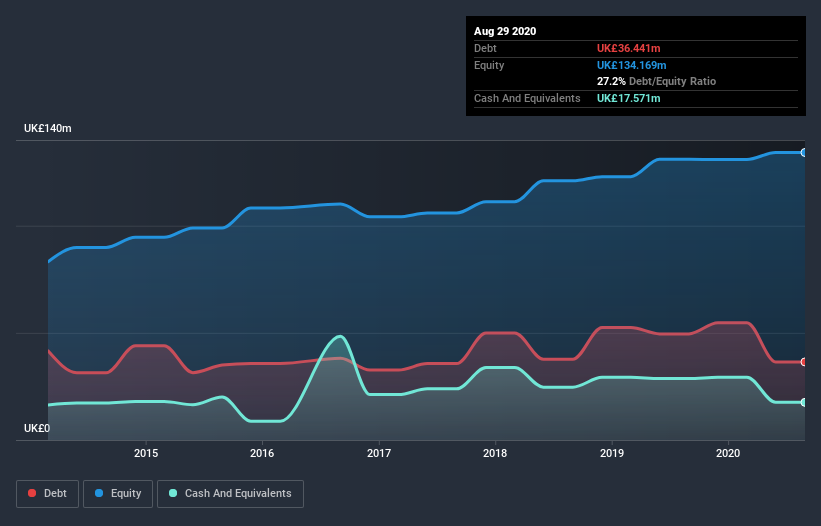Click the 27.2% Debt/Equity Ratio text
Viewport: 821px width, 526px height.
point(656,82)
